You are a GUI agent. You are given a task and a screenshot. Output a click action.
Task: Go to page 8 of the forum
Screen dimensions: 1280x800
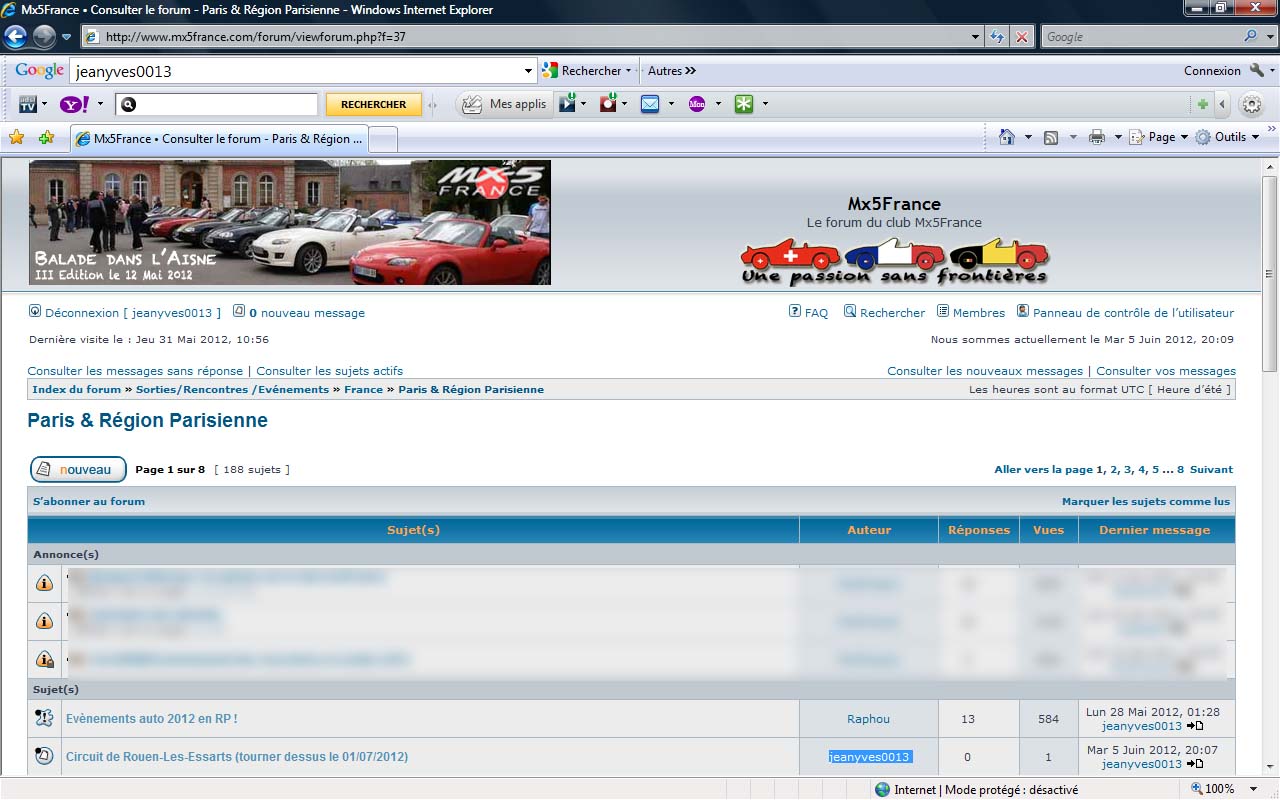click(x=1180, y=469)
